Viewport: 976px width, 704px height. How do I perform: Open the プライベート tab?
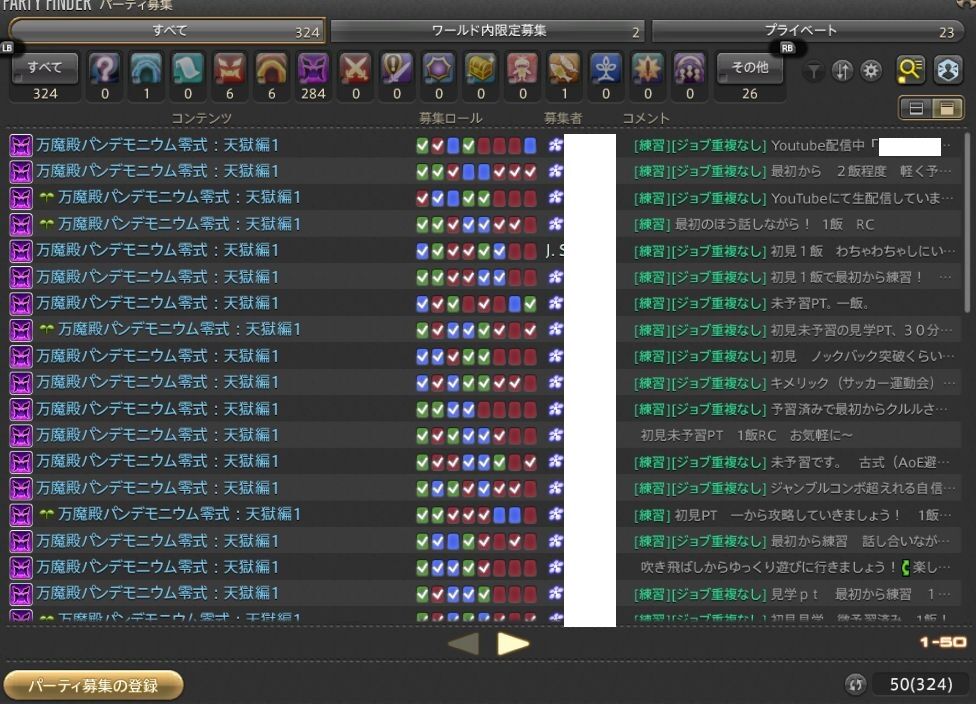[x=807, y=31]
